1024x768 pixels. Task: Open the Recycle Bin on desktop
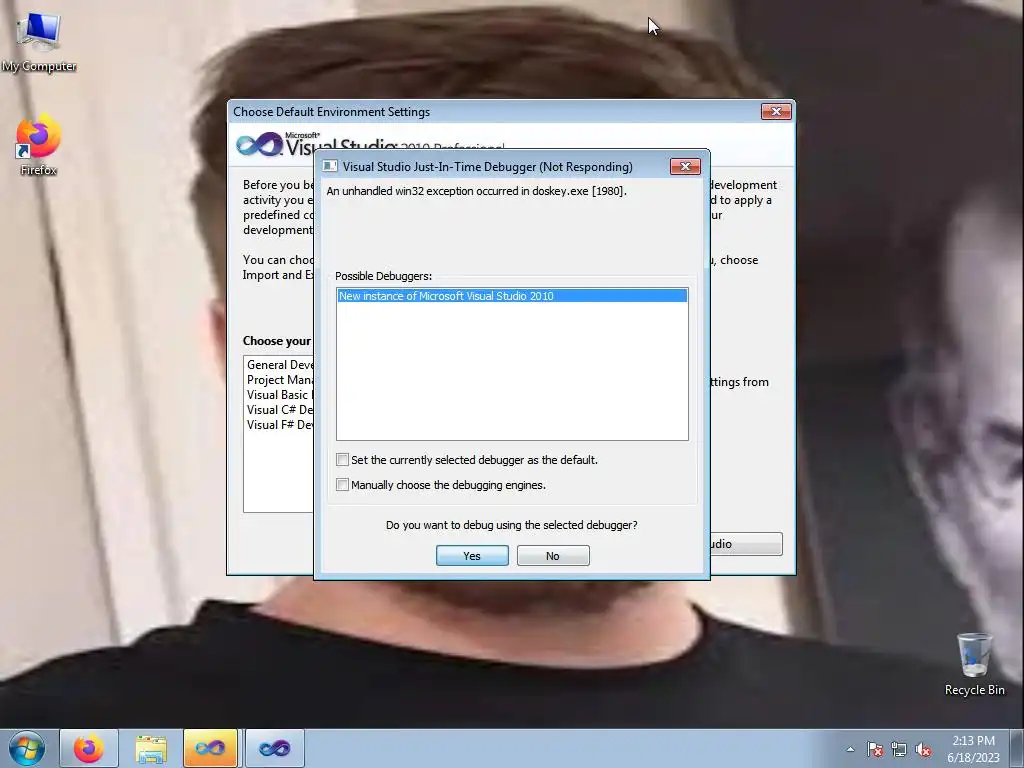click(974, 664)
